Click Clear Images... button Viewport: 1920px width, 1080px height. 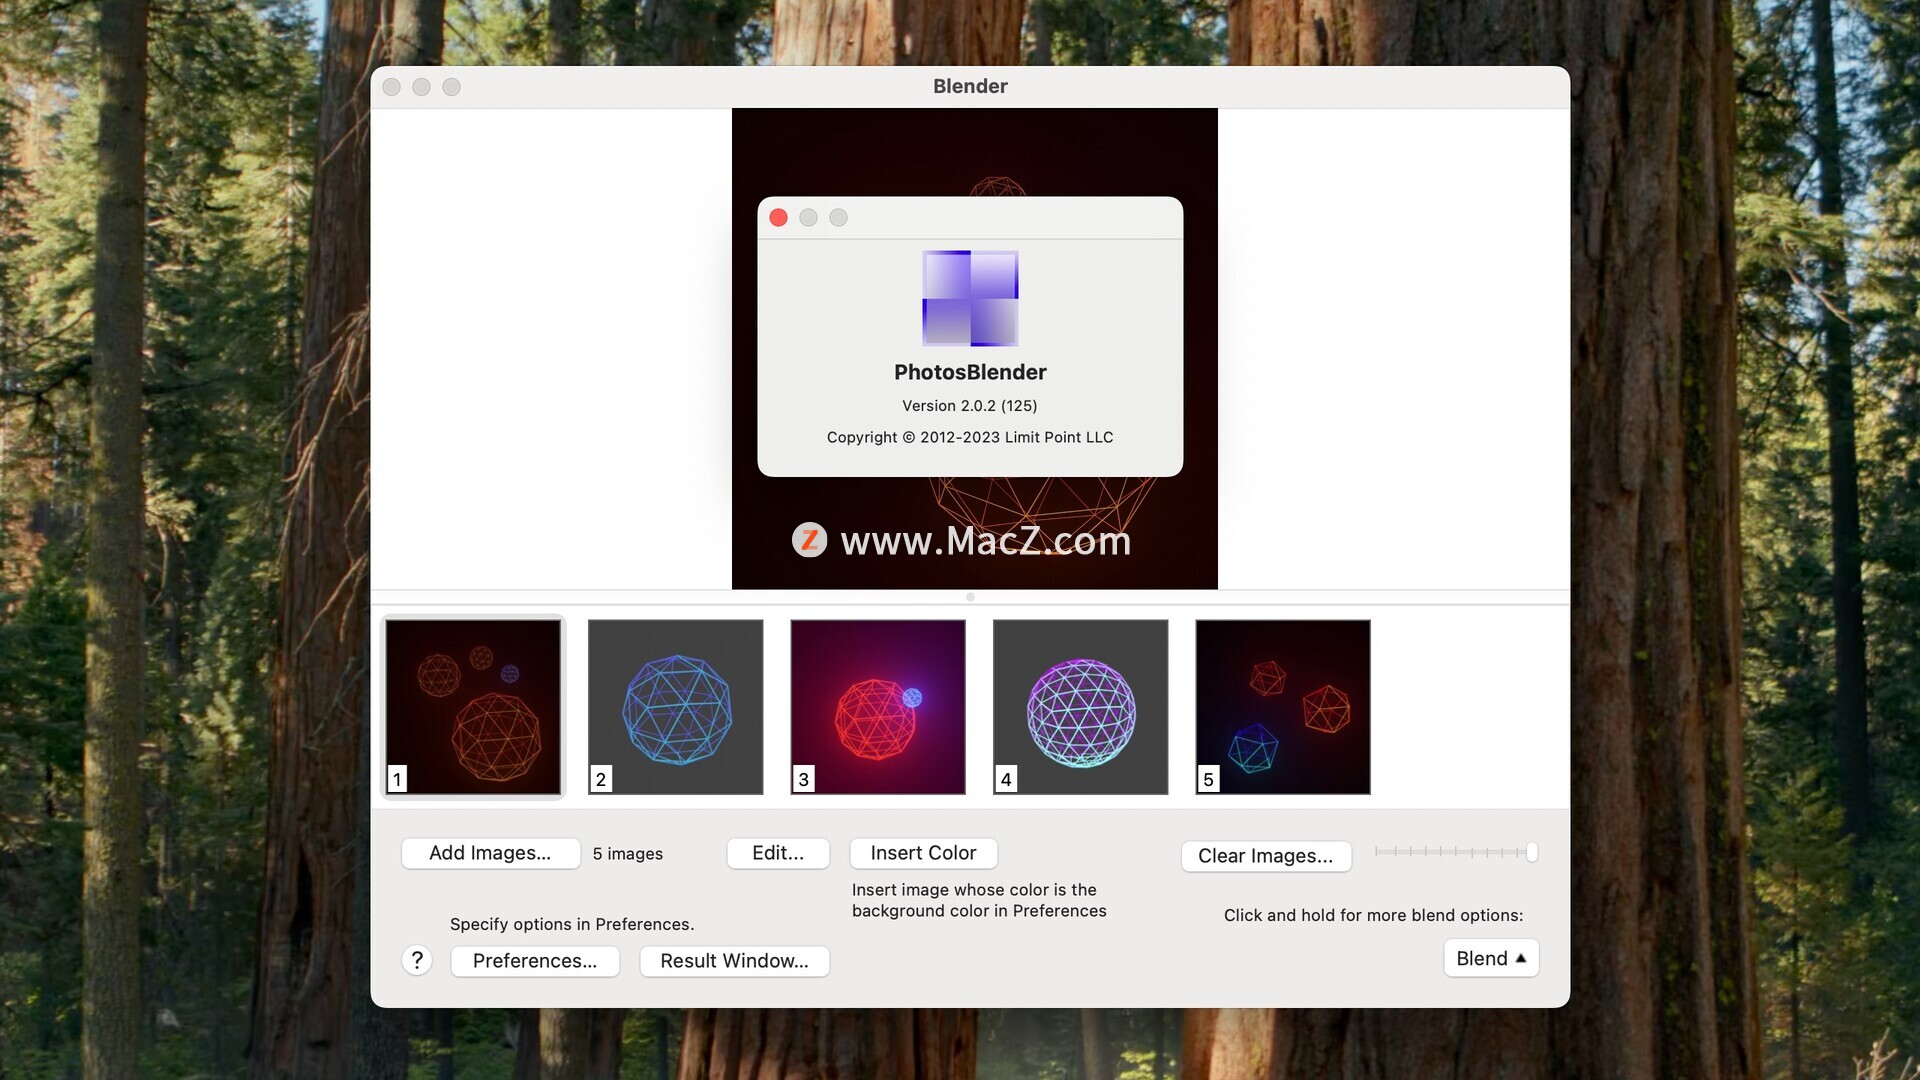coord(1265,856)
